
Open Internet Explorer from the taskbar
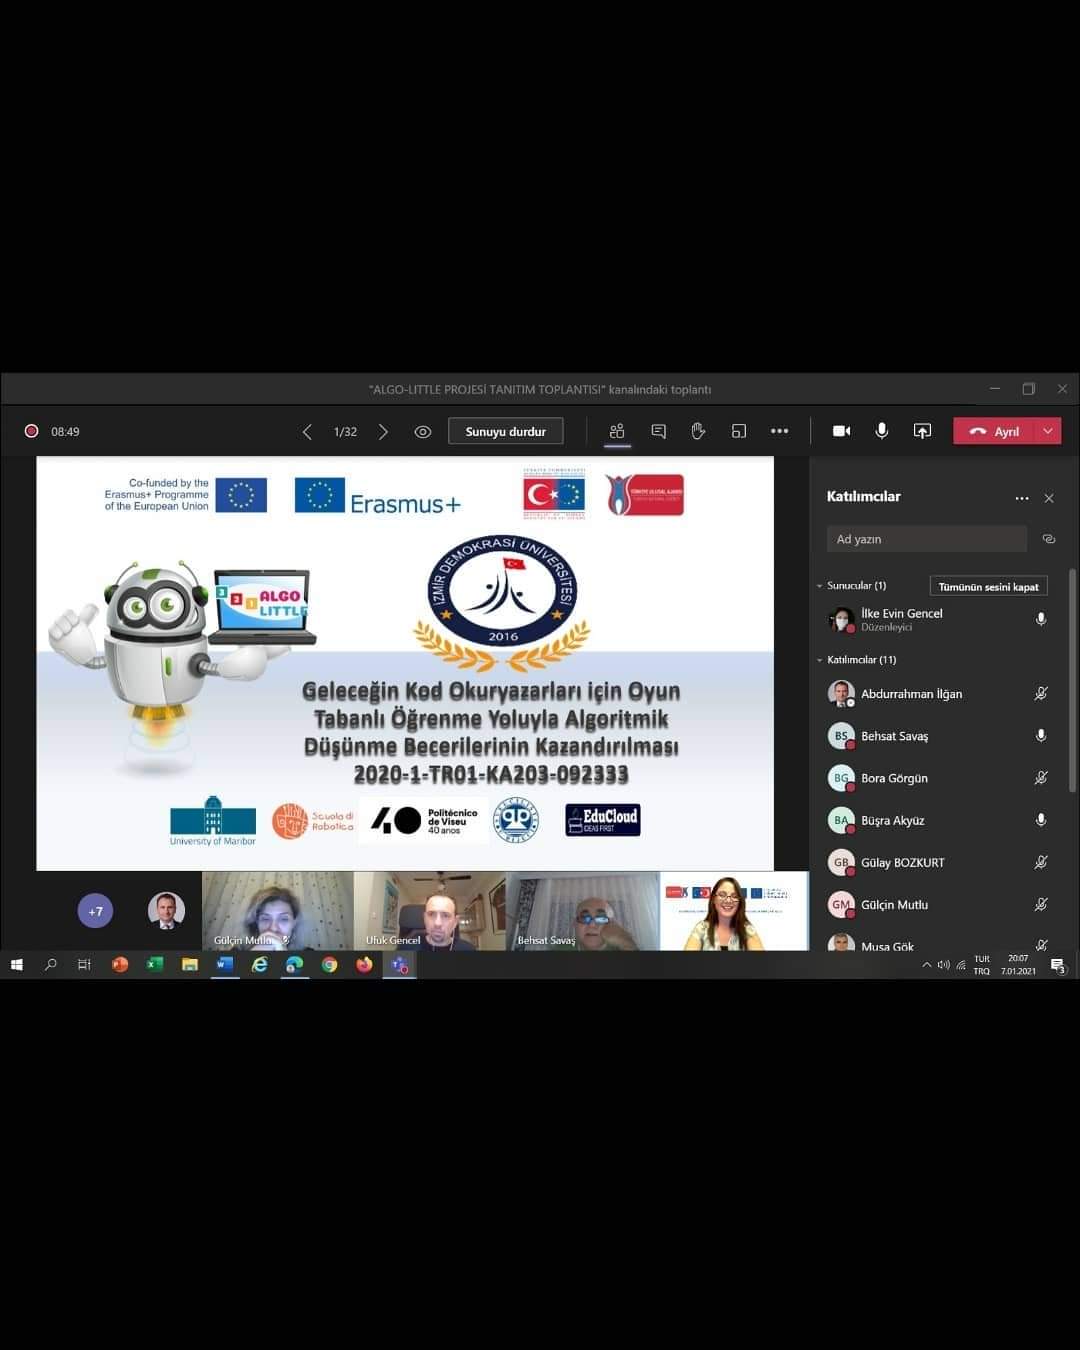point(260,965)
